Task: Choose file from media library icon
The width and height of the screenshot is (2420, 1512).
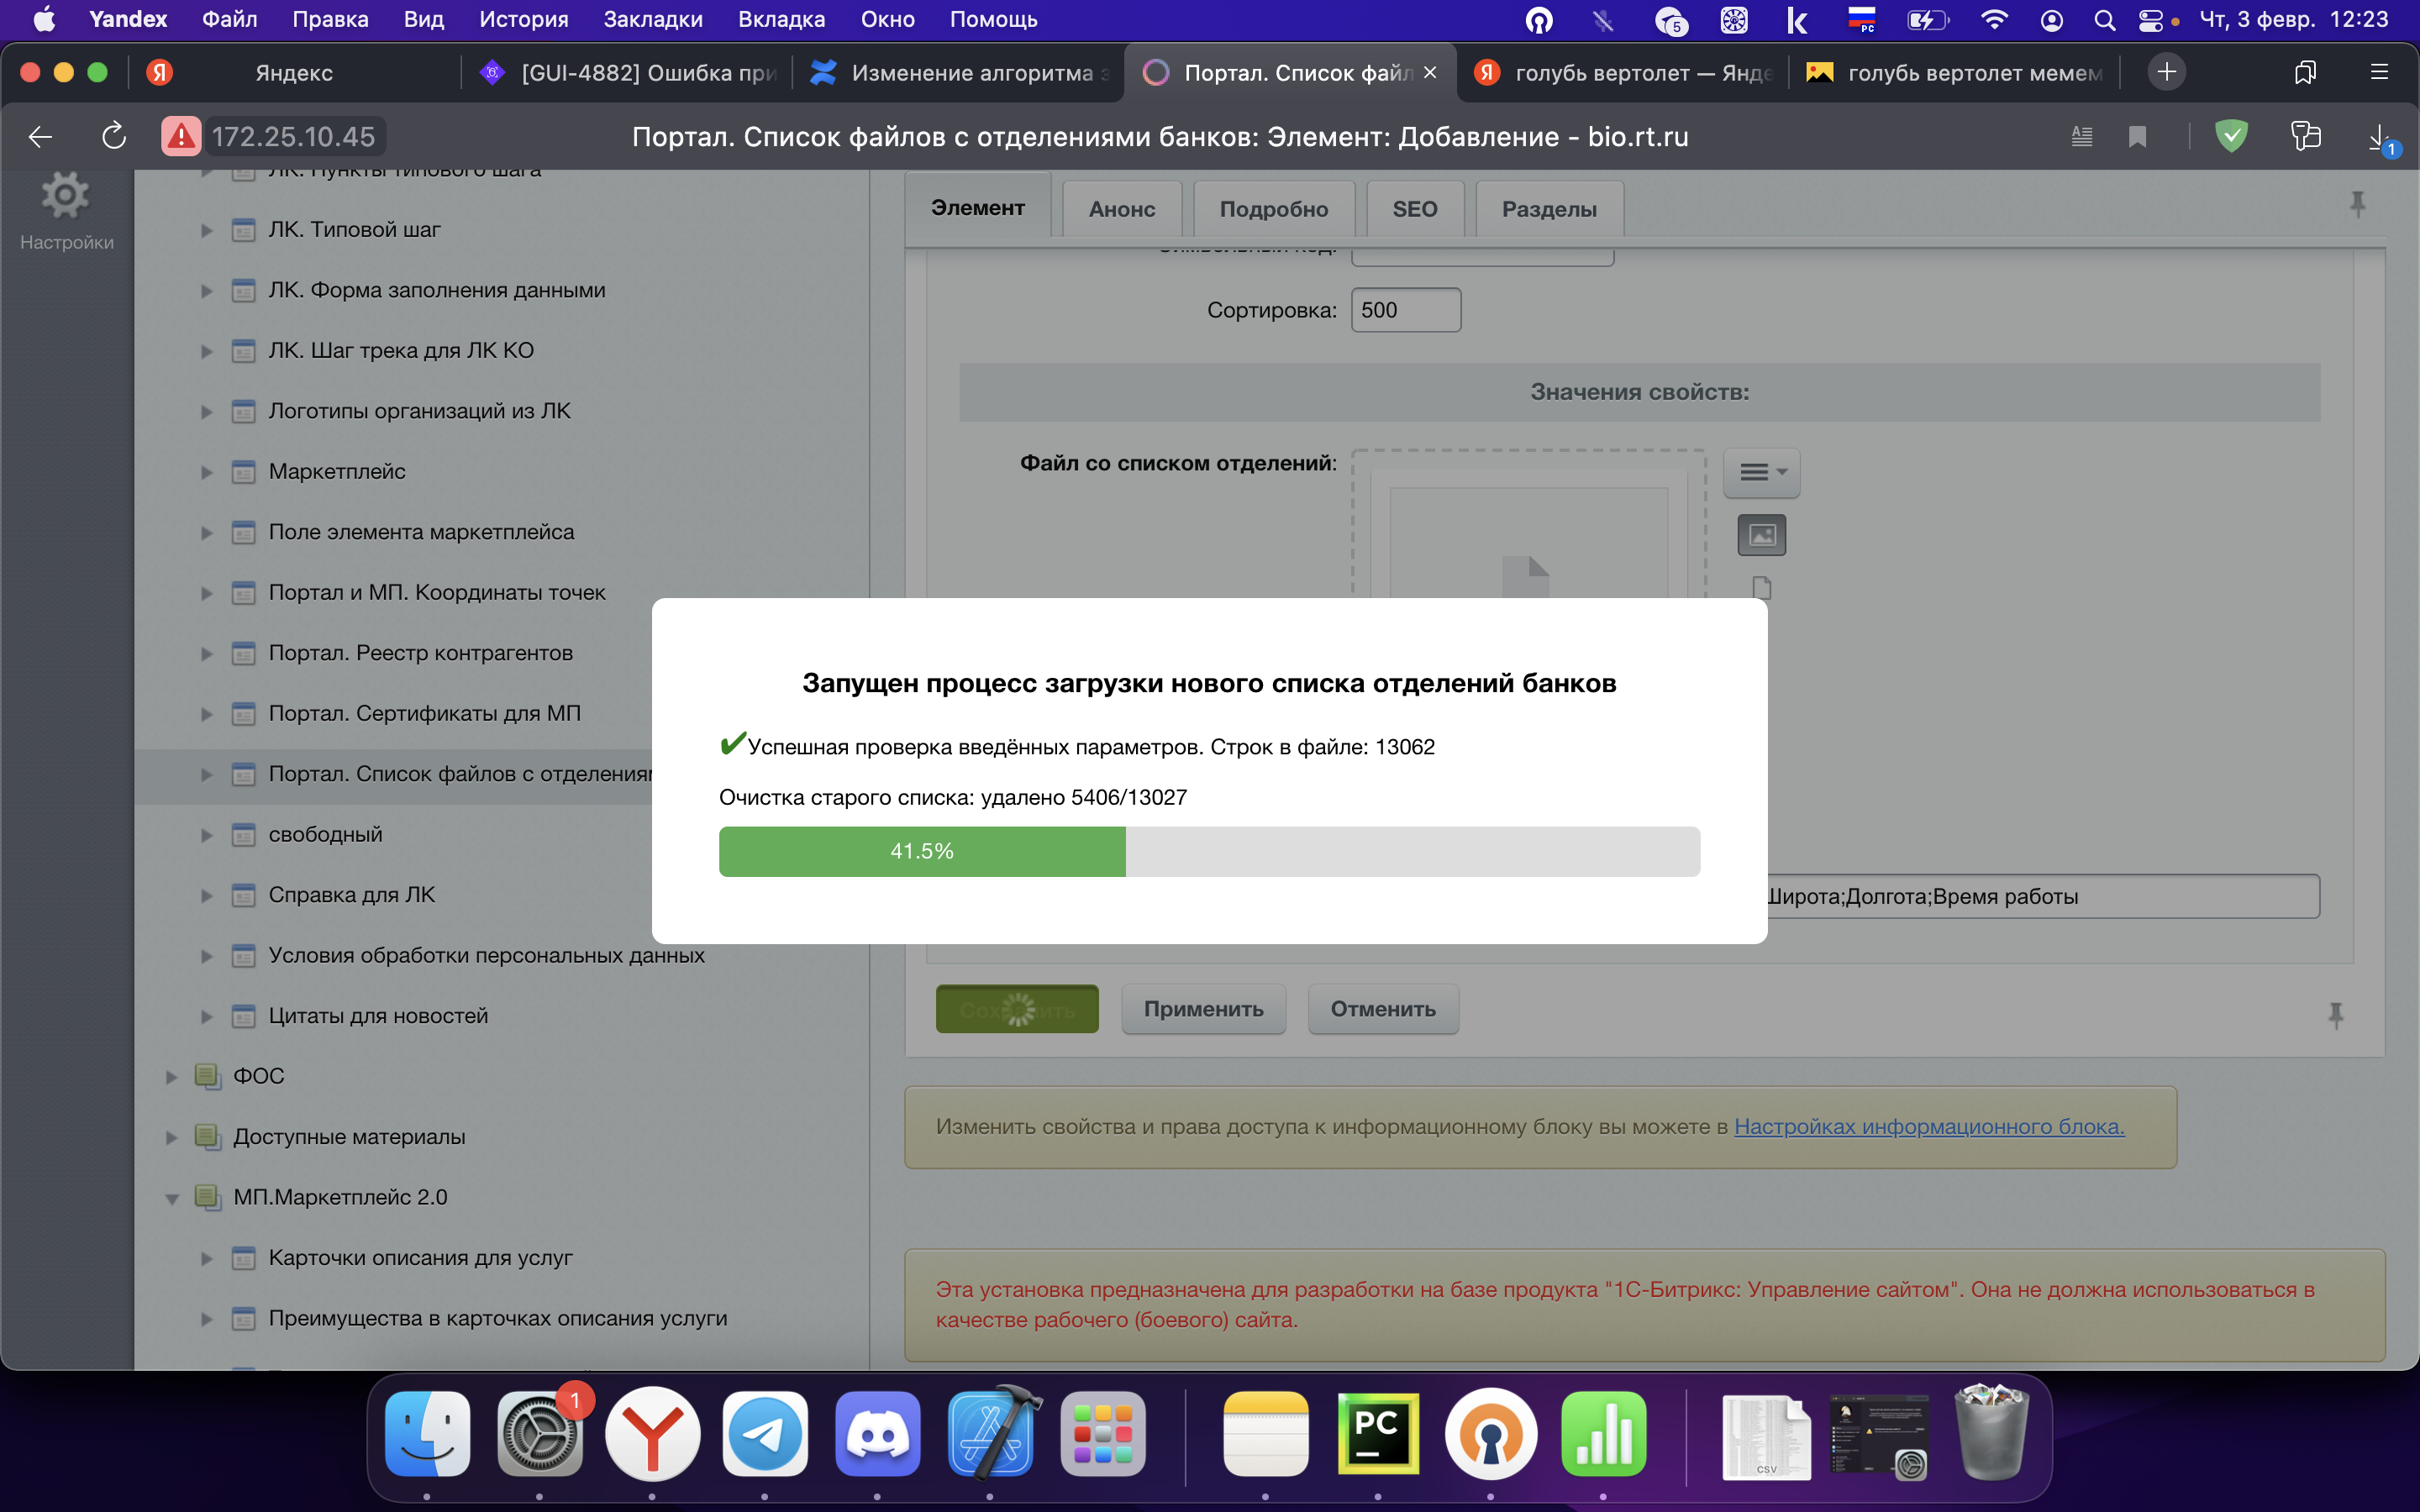Action: (1761, 535)
